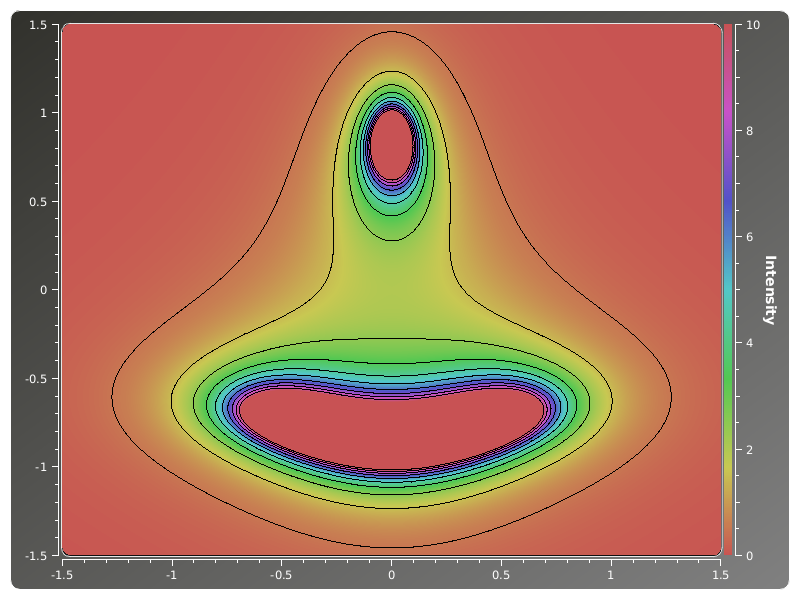
Task: Click the x-axis tick label 1
Action: (x=611, y=575)
